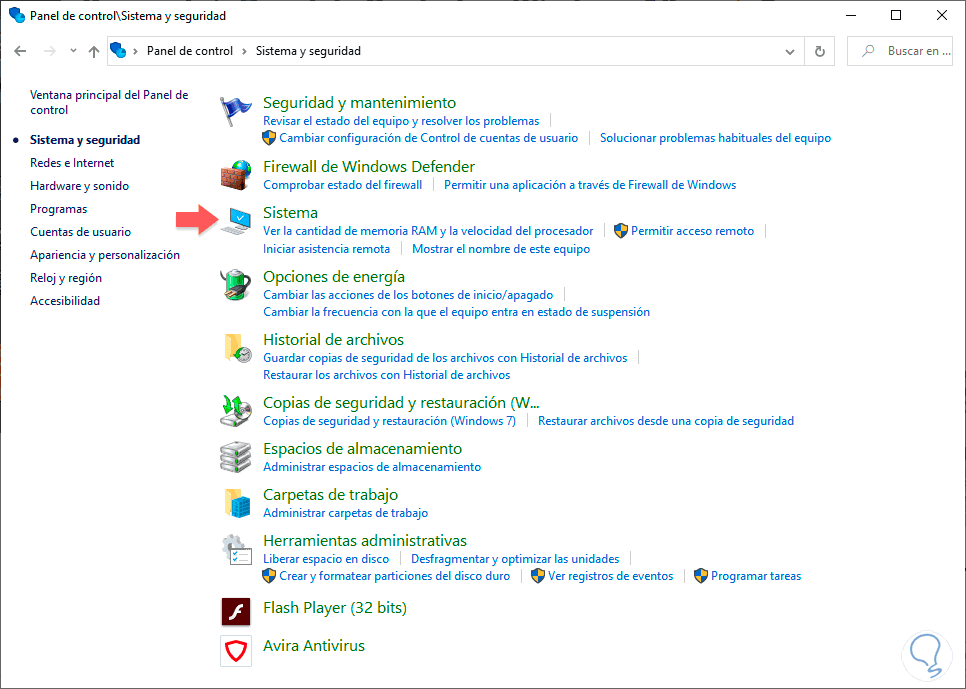
Task: Select Sistema y seguridad in the breadcrumb
Action: click(308, 51)
